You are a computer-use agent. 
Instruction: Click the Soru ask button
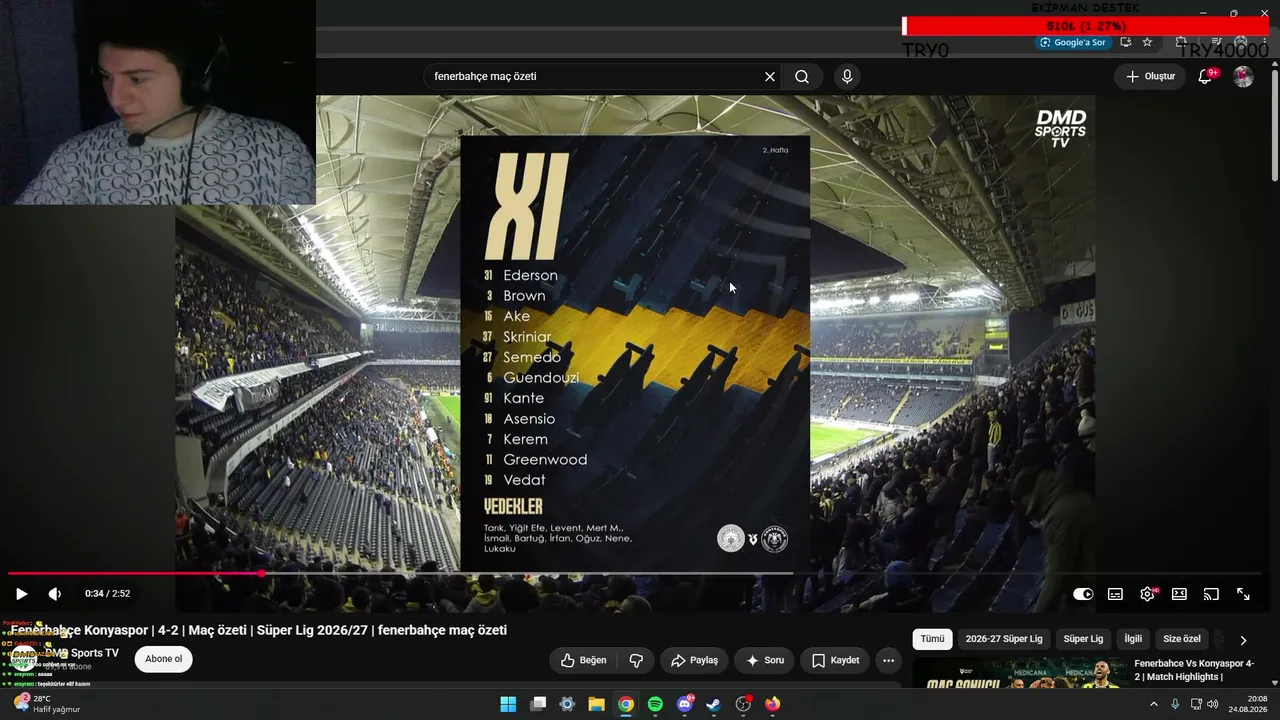tap(765, 660)
